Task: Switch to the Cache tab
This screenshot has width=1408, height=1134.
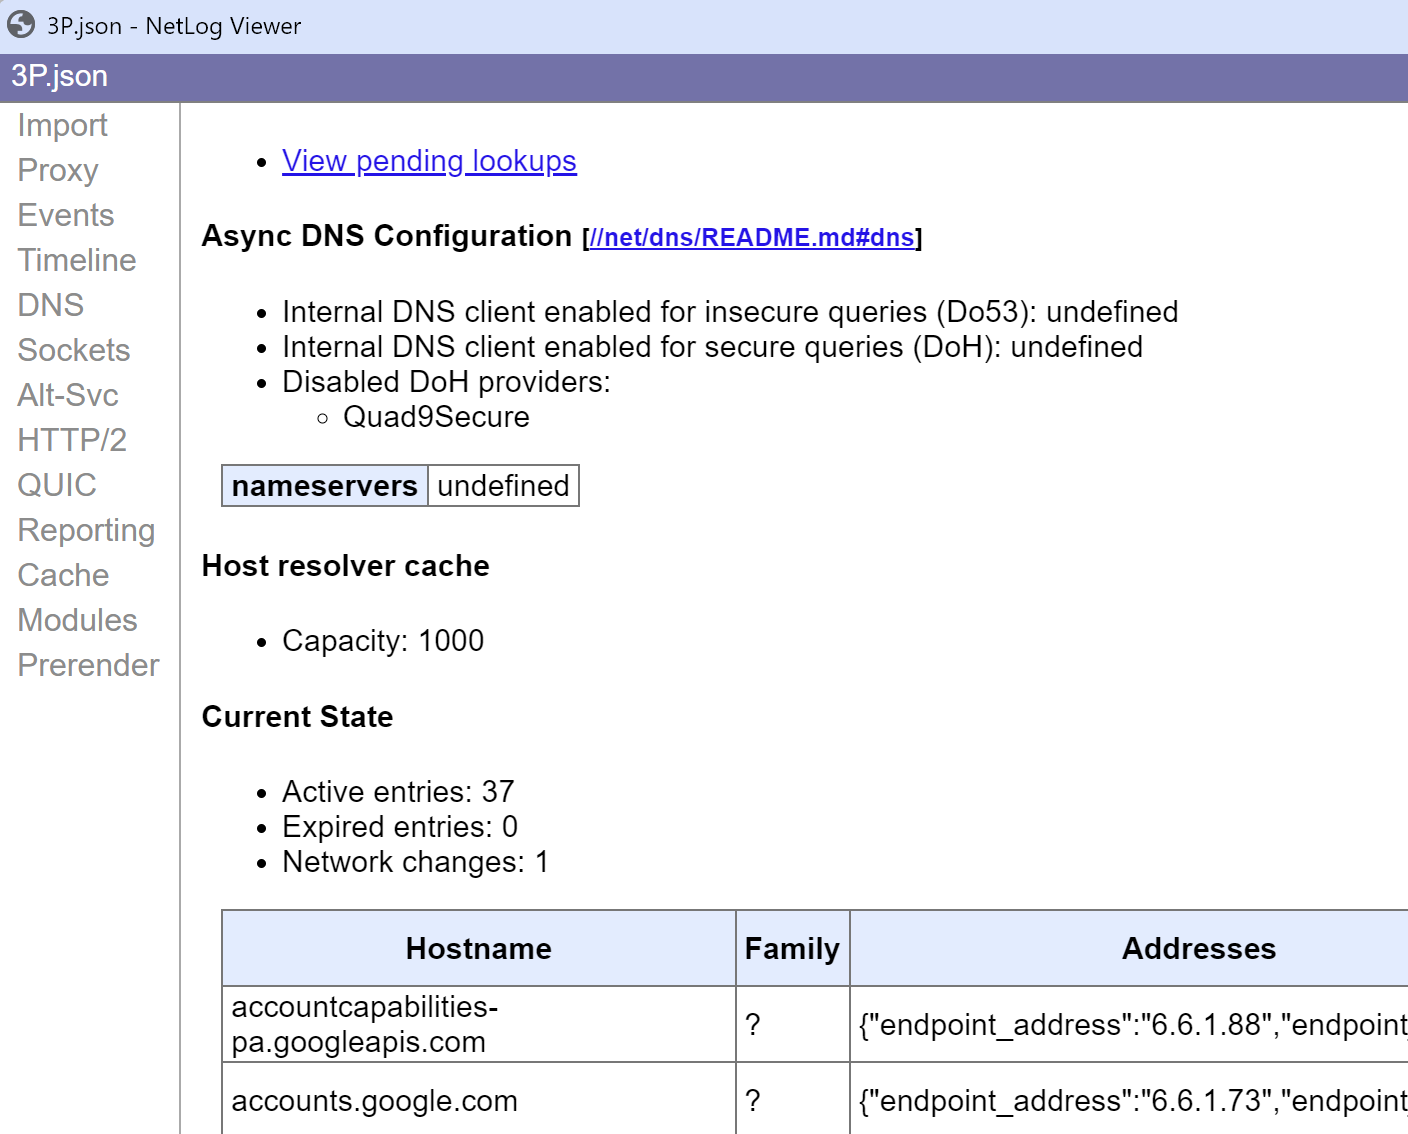Action: pos(63,575)
